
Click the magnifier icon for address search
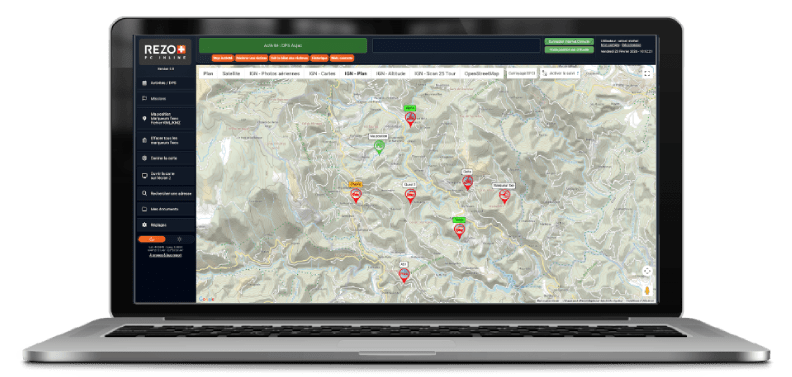[144, 194]
